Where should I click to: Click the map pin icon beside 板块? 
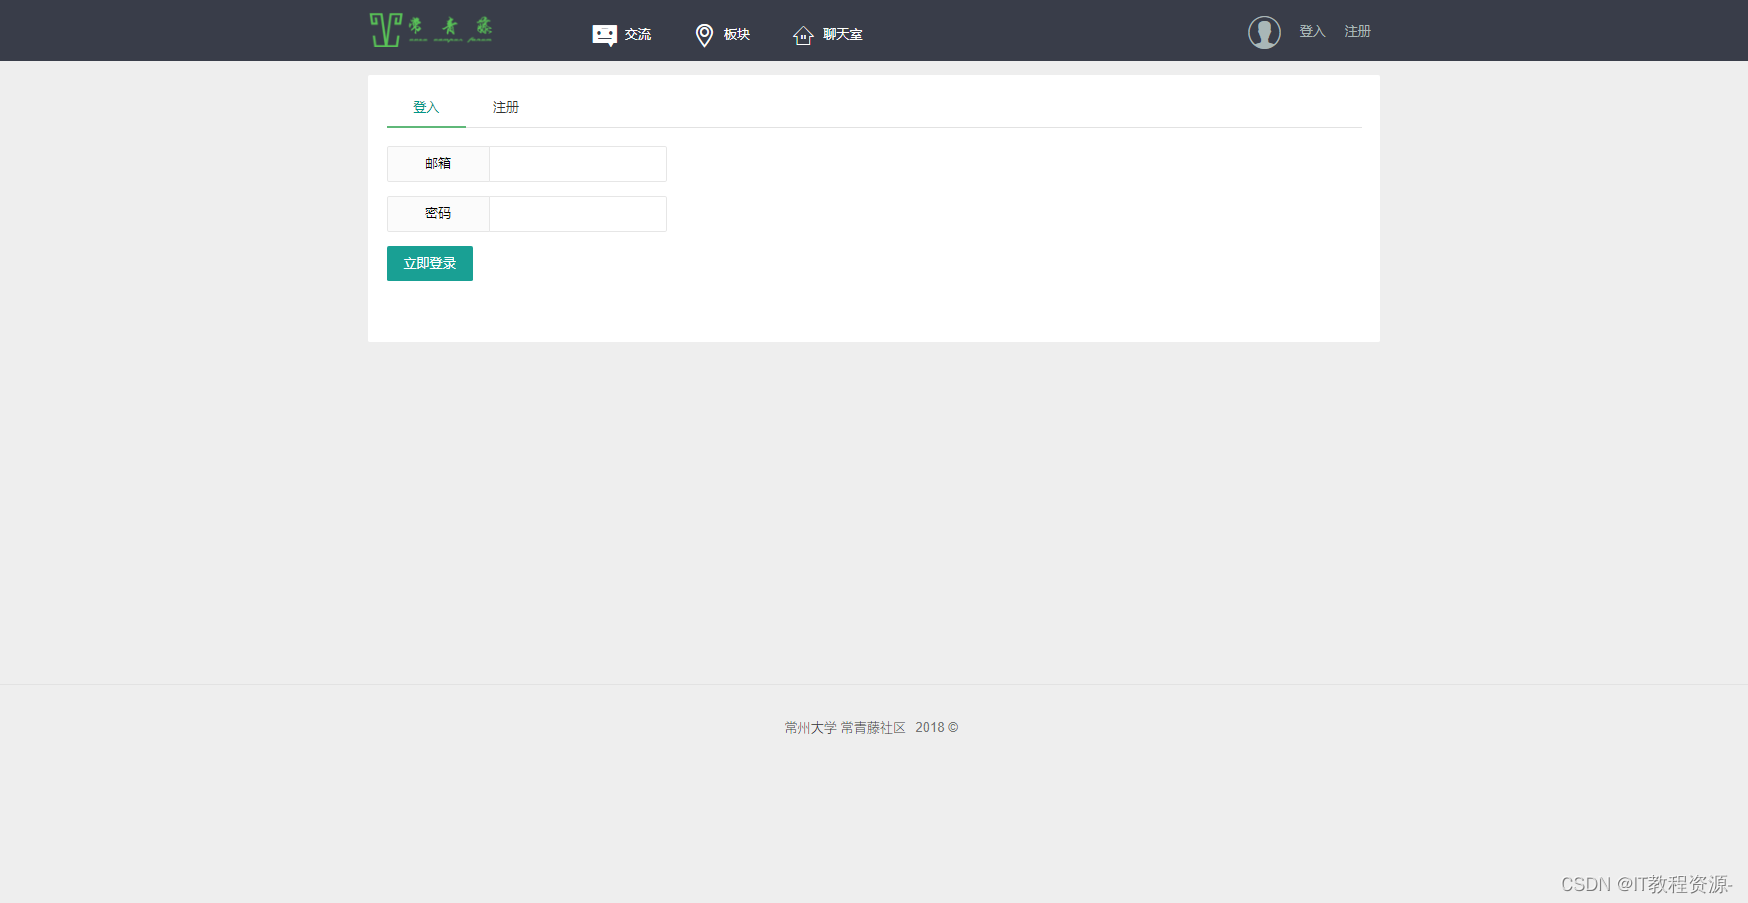coord(704,35)
